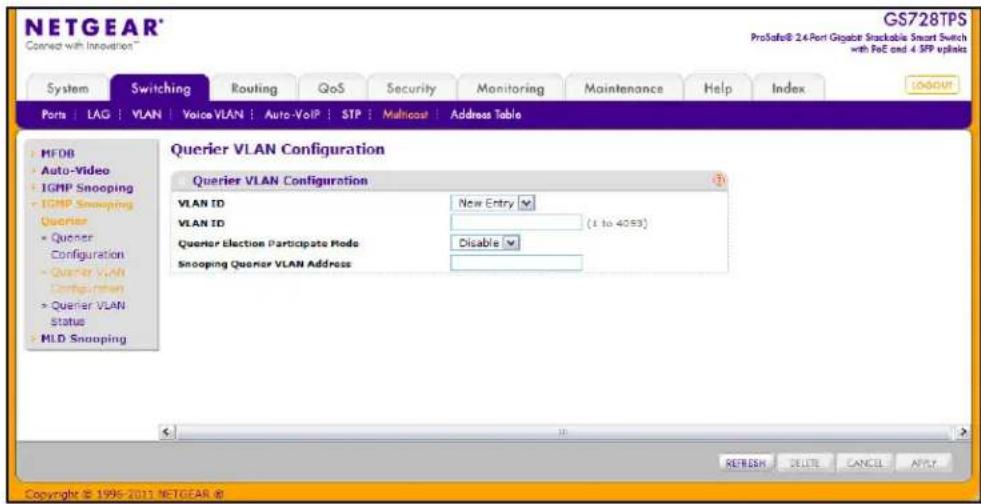Open the Maintenance tab
Viewport: 981px width, 504px height.
(623, 89)
